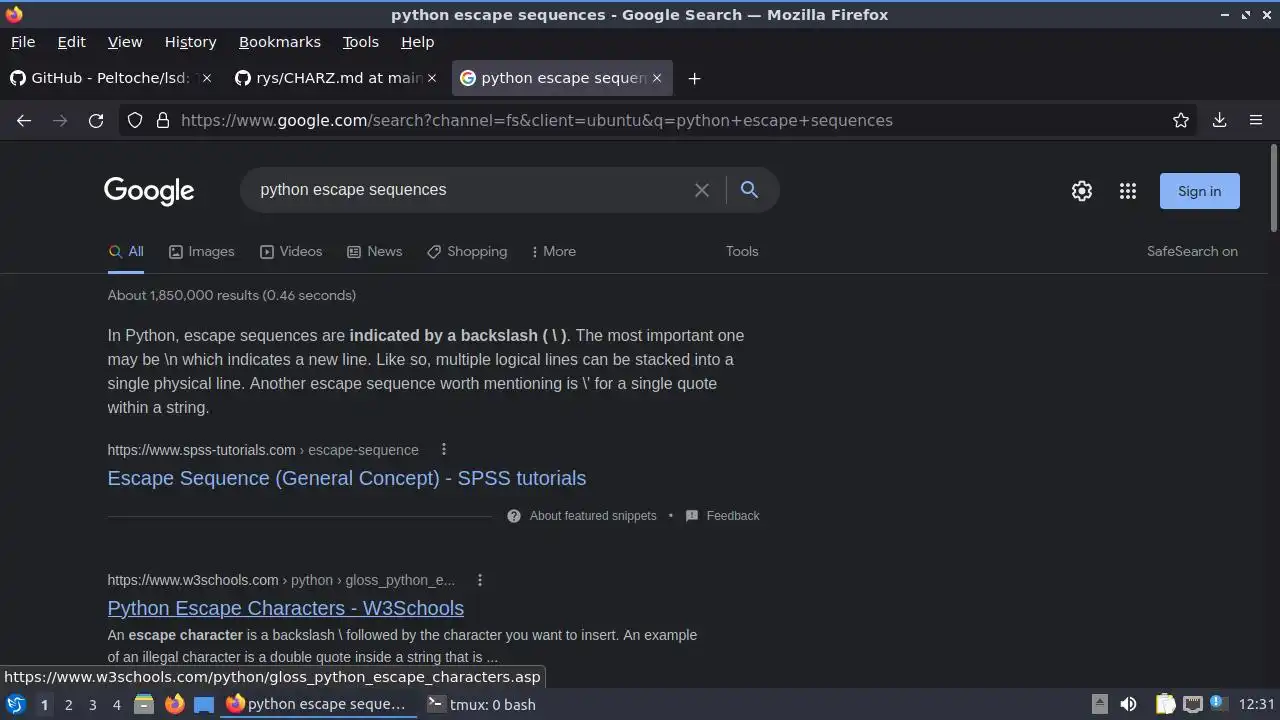The image size is (1280, 720).
Task: Open the clipboard manager tray icon
Action: click(1165, 704)
